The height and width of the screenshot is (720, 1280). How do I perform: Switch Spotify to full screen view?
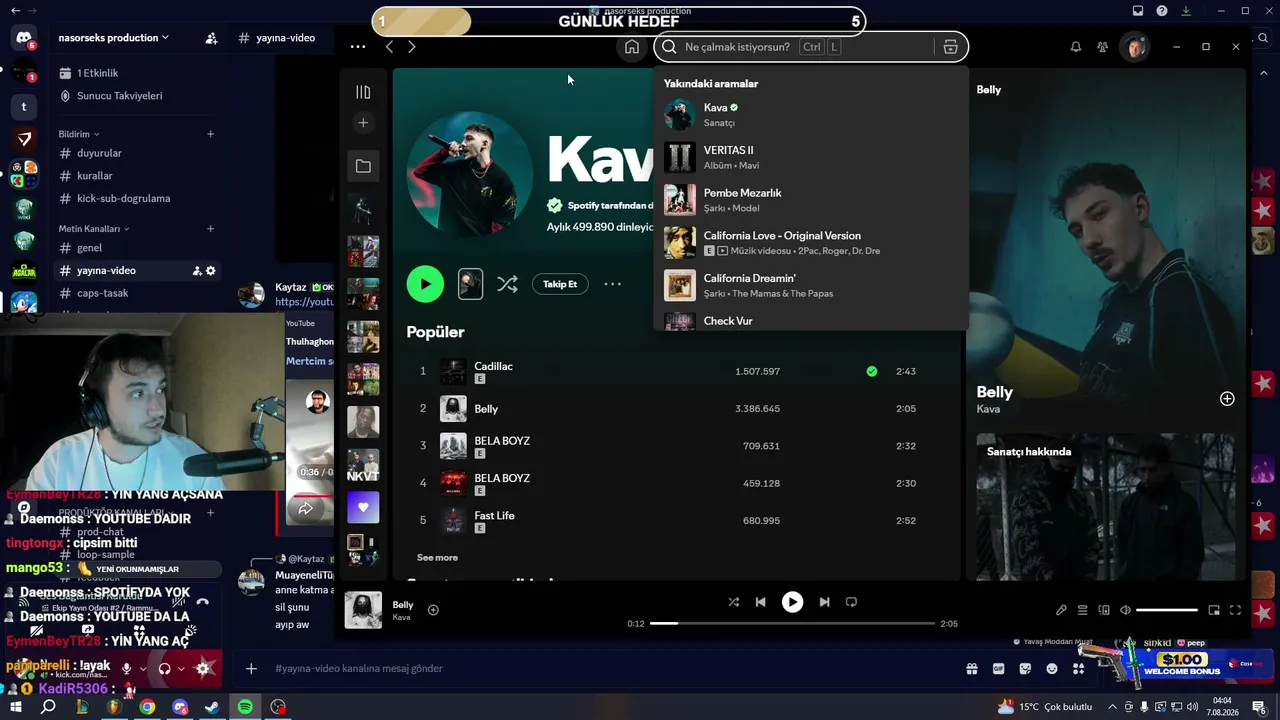1235,610
